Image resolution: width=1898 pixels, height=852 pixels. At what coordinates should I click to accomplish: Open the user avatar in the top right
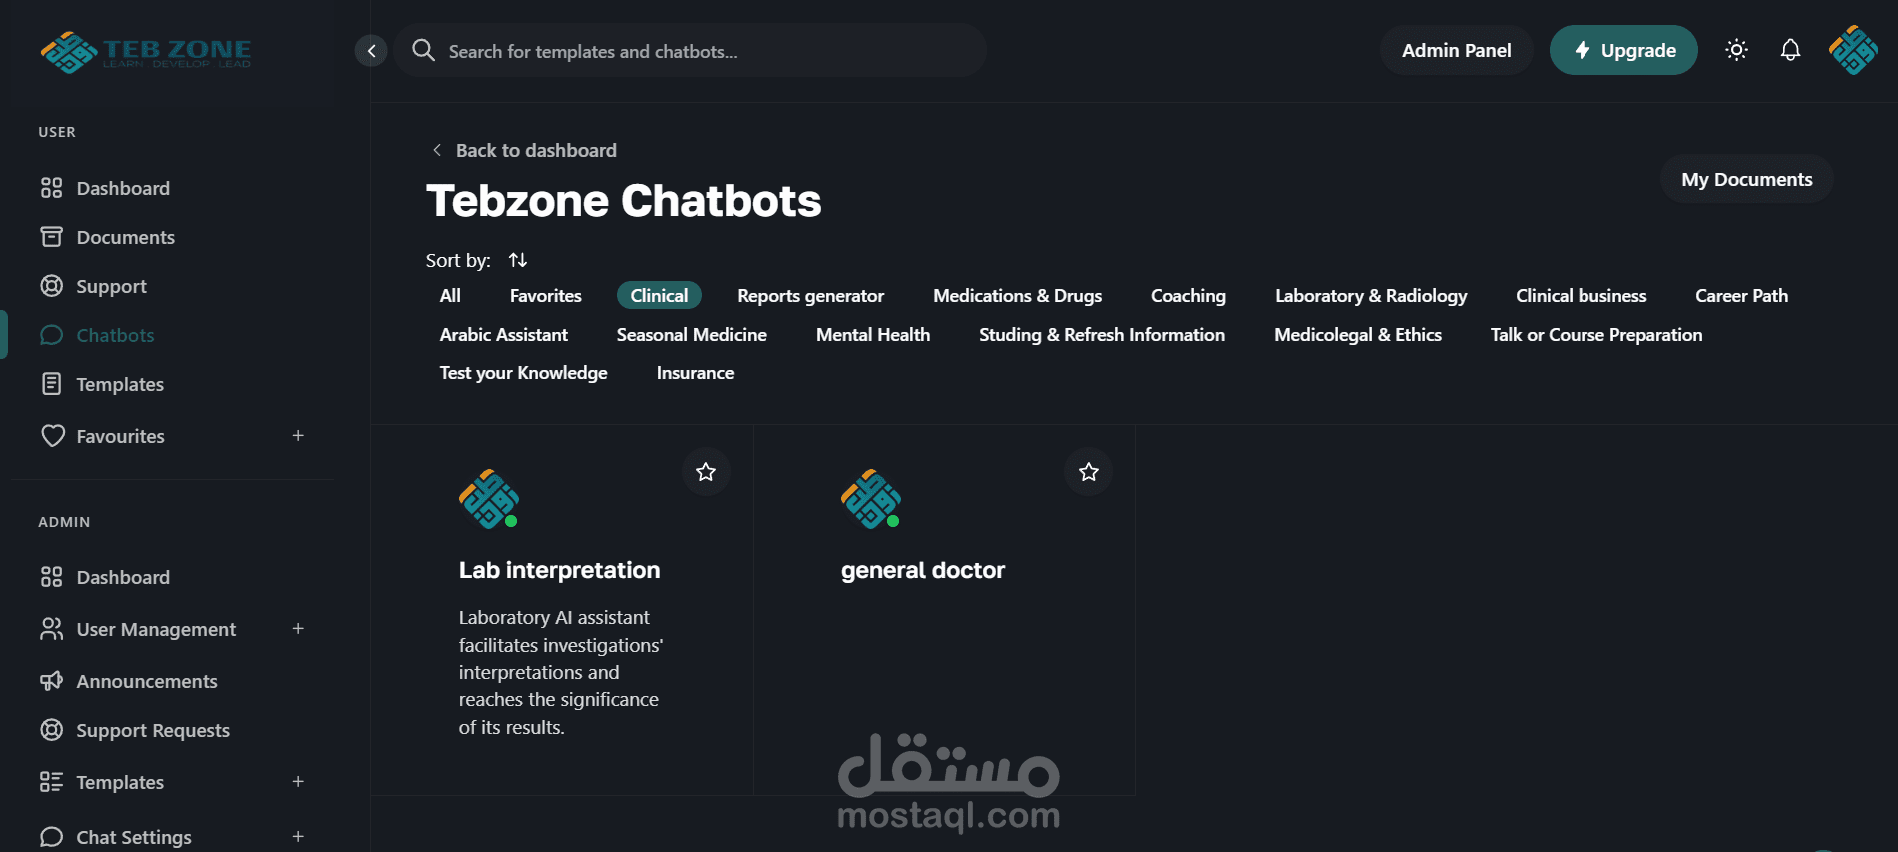point(1853,50)
